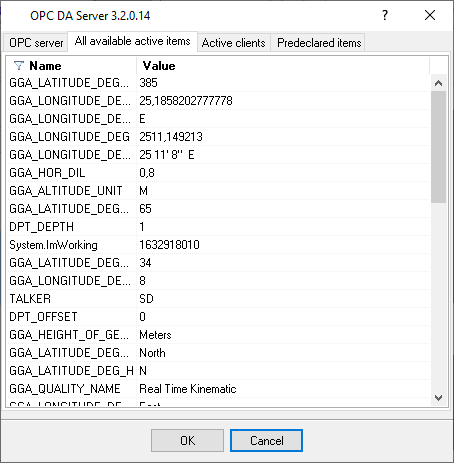Select the row with value 8
The height and width of the screenshot is (463, 454).
pos(219,281)
